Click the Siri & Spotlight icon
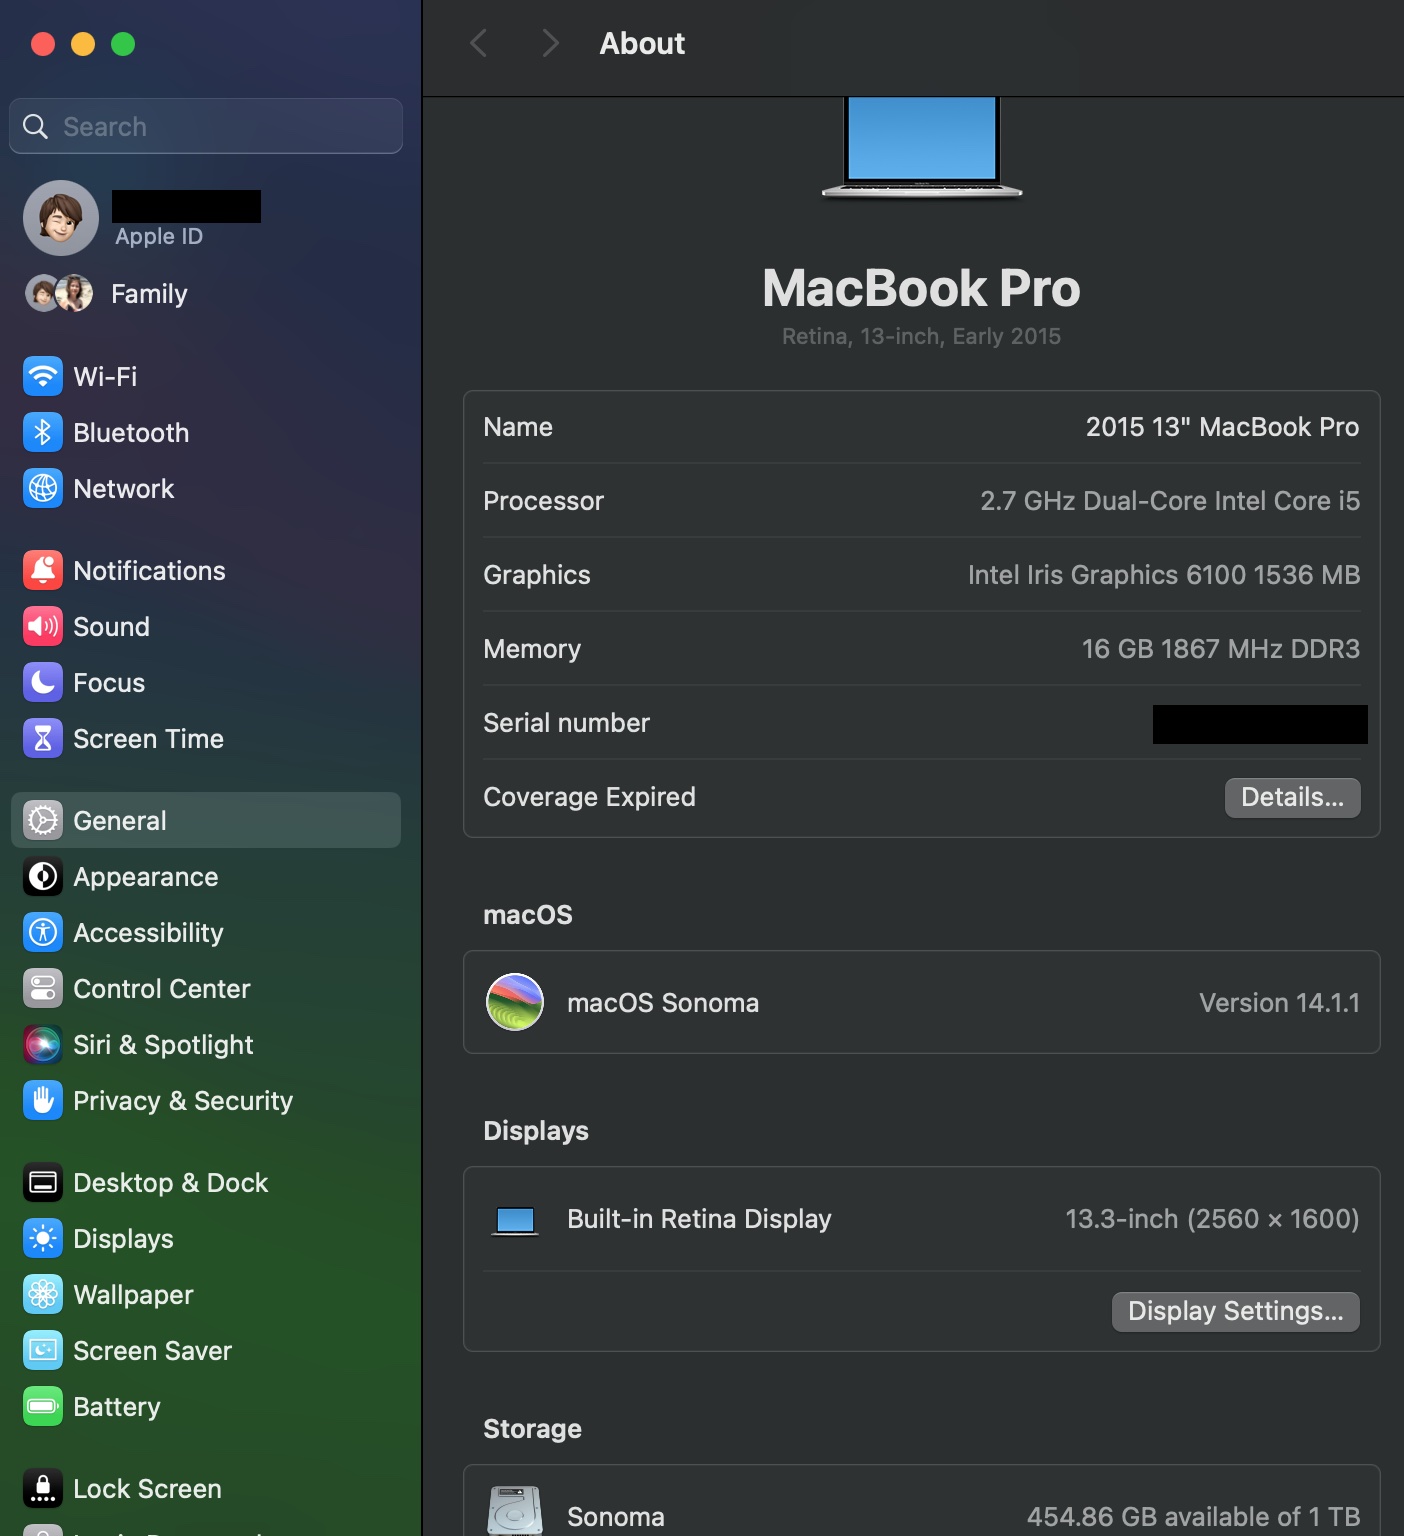Image resolution: width=1404 pixels, height=1536 pixels. (x=43, y=1045)
